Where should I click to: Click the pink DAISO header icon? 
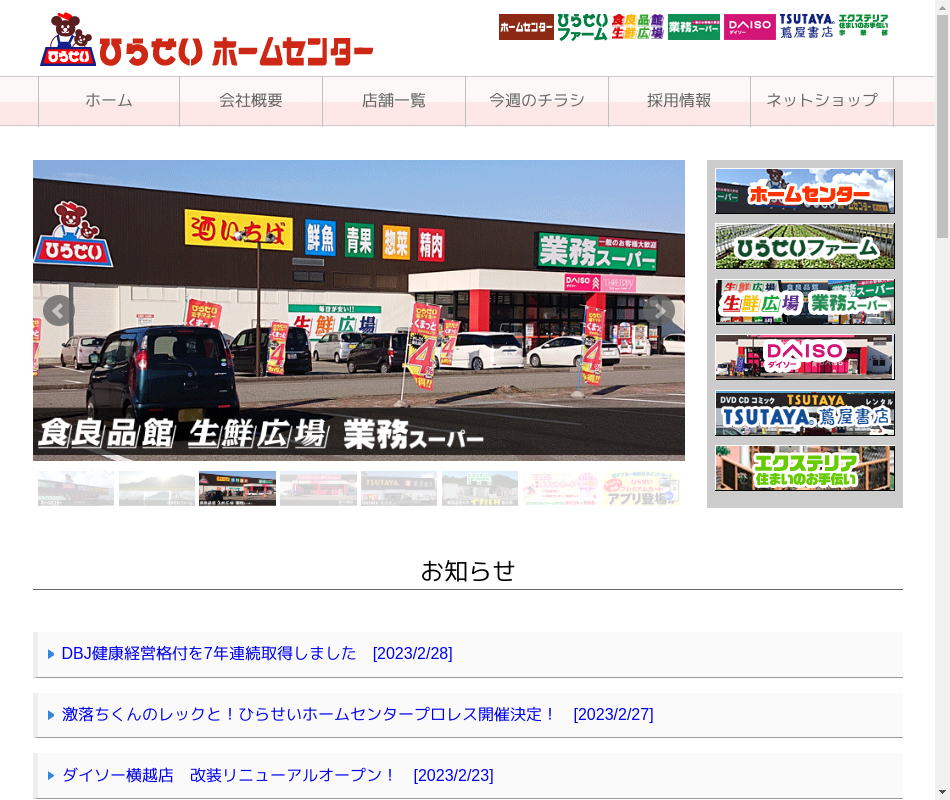749,27
